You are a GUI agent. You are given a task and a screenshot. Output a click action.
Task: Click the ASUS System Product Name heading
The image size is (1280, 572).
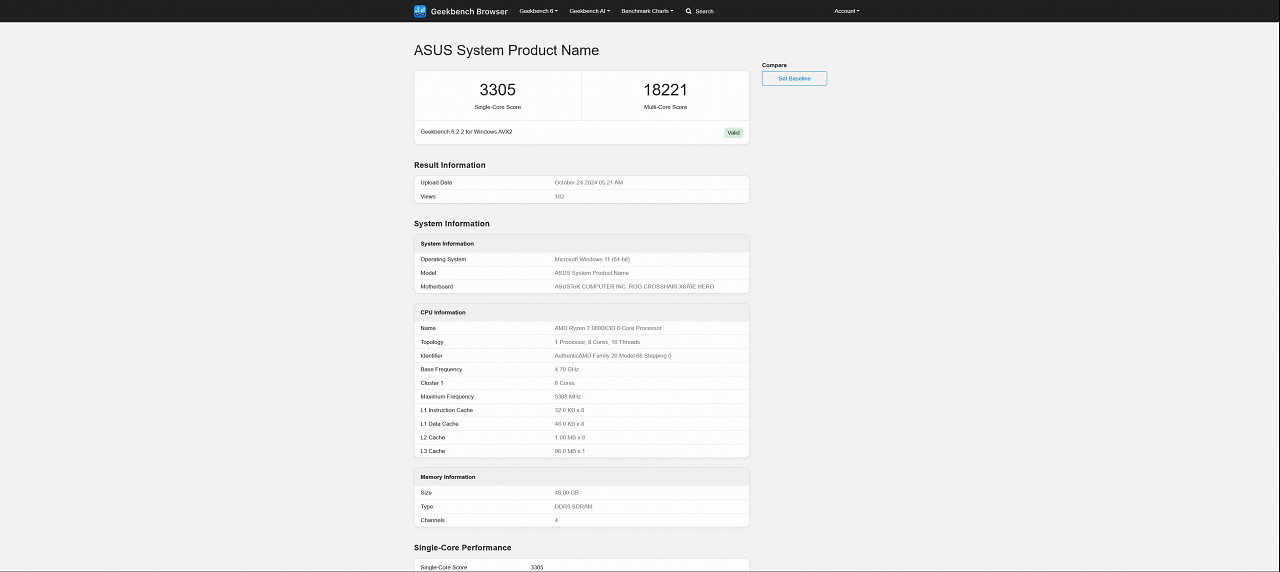coord(506,50)
